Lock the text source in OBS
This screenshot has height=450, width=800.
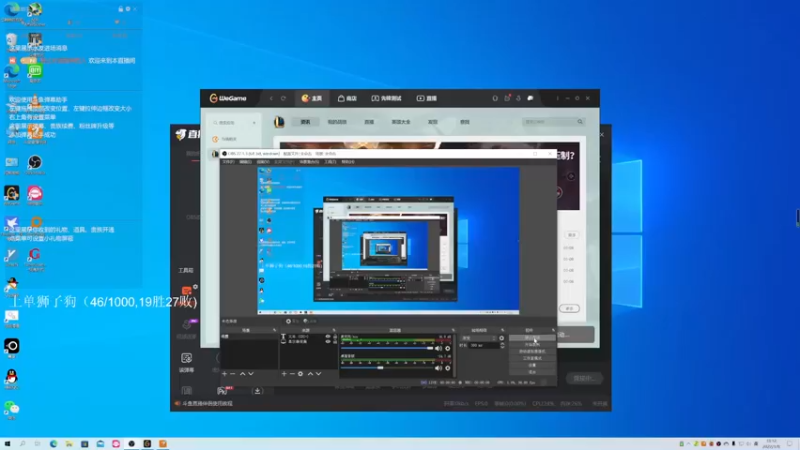(335, 337)
